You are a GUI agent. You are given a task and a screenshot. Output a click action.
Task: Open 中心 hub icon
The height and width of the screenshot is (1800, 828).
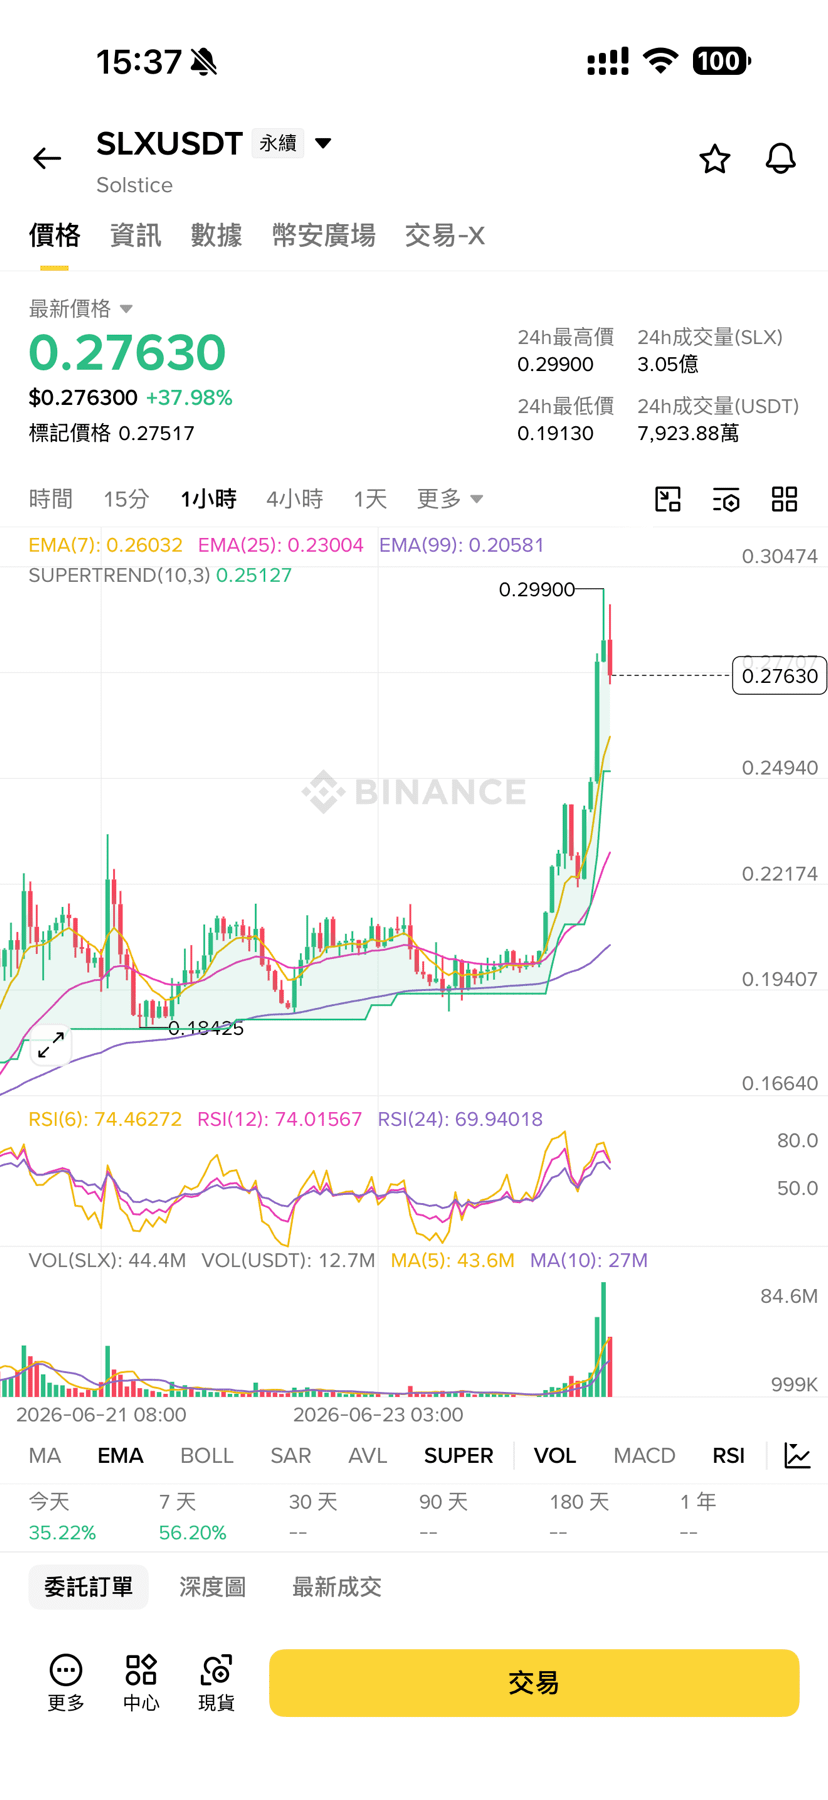[141, 1683]
